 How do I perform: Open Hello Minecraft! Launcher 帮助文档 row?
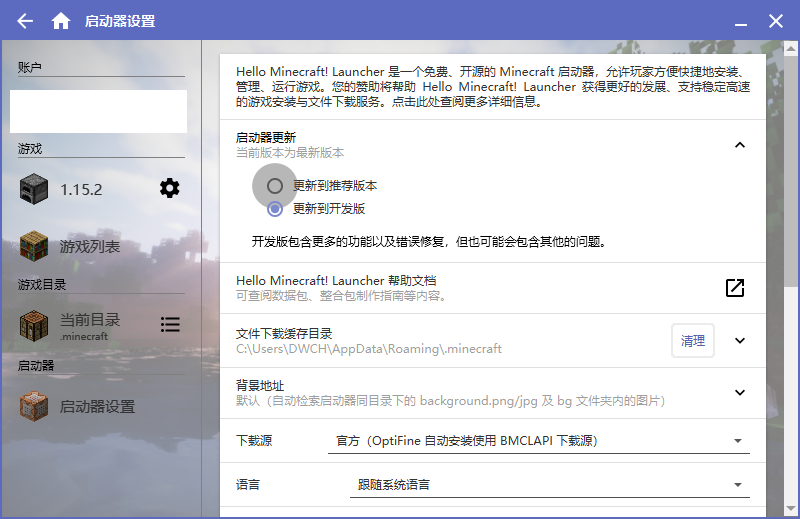point(493,288)
